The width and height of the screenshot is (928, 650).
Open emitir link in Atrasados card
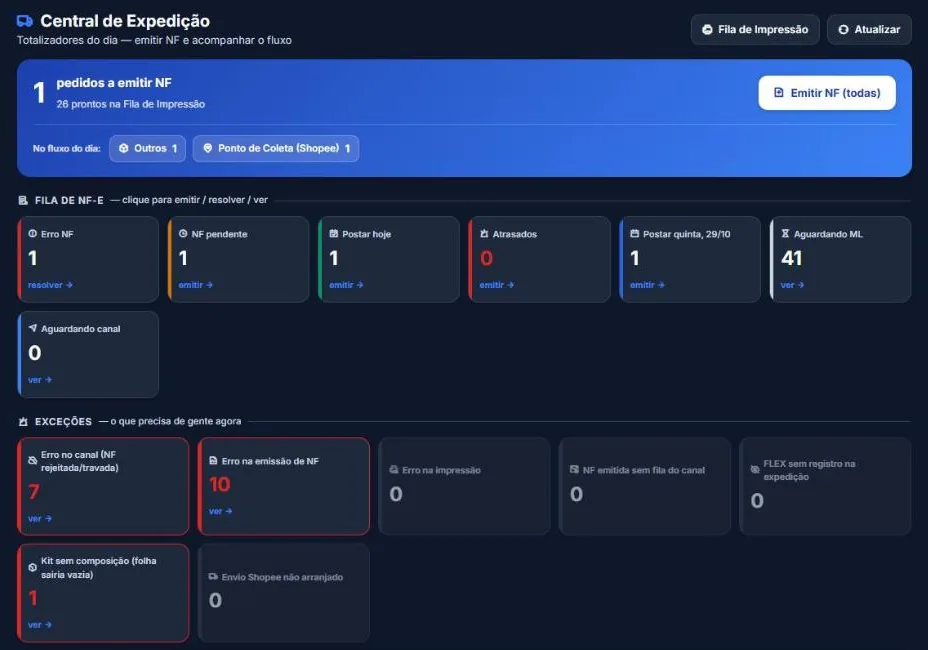click(497, 285)
